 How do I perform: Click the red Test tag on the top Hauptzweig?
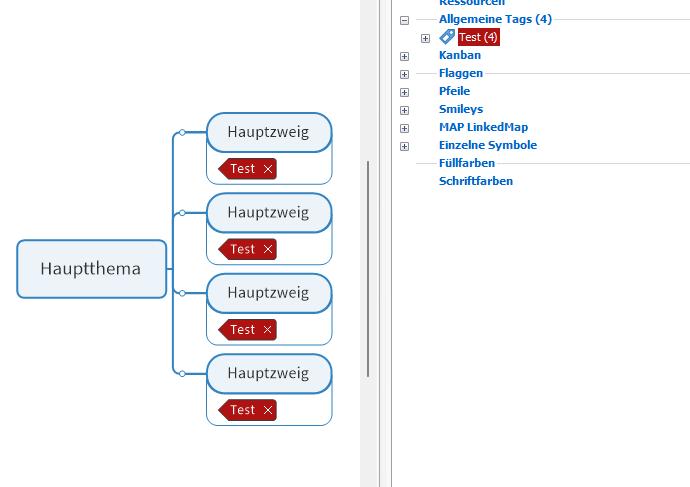242,169
